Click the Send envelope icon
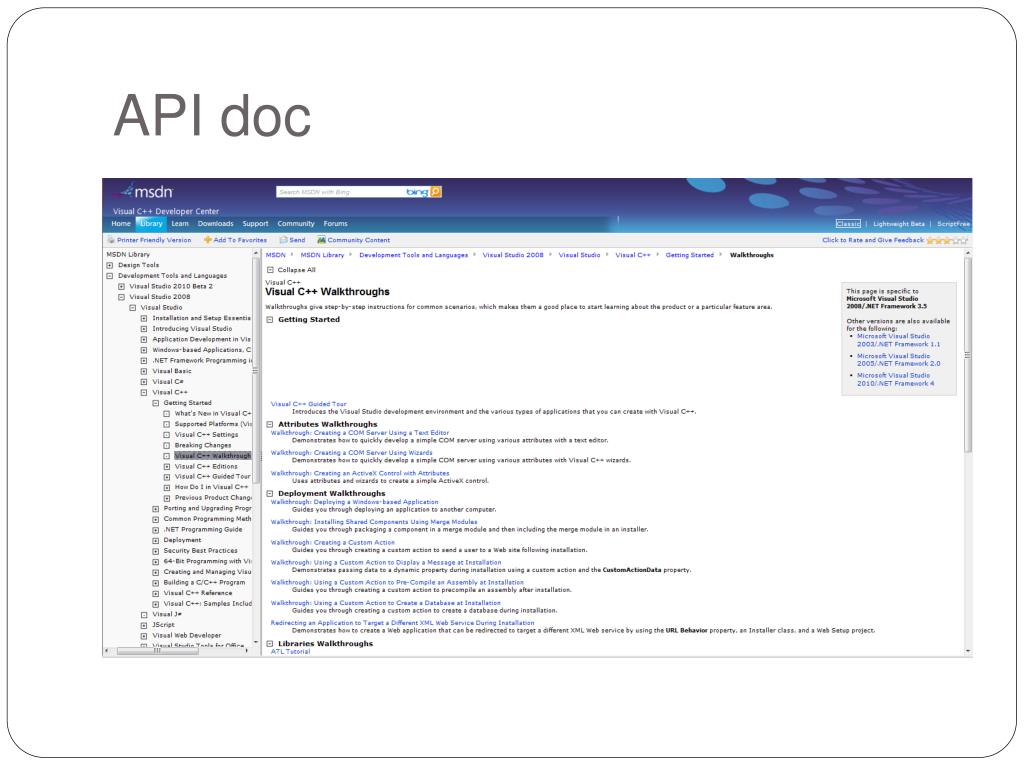Image resolution: width=1024 pixels, height=768 pixels. [283, 240]
